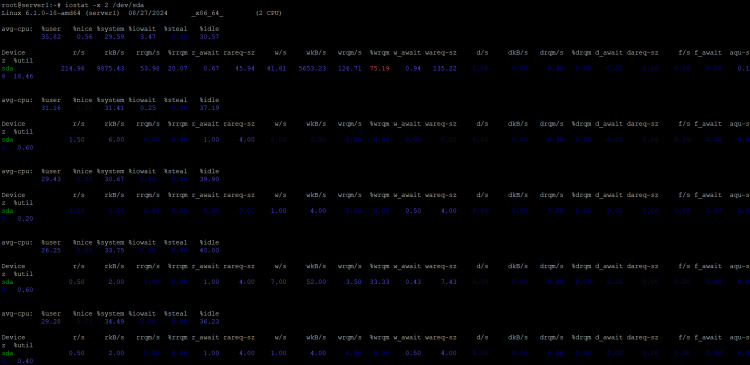Click the wareq-sz value 135.22
This screenshot has height=365, width=750.
tap(445, 68)
